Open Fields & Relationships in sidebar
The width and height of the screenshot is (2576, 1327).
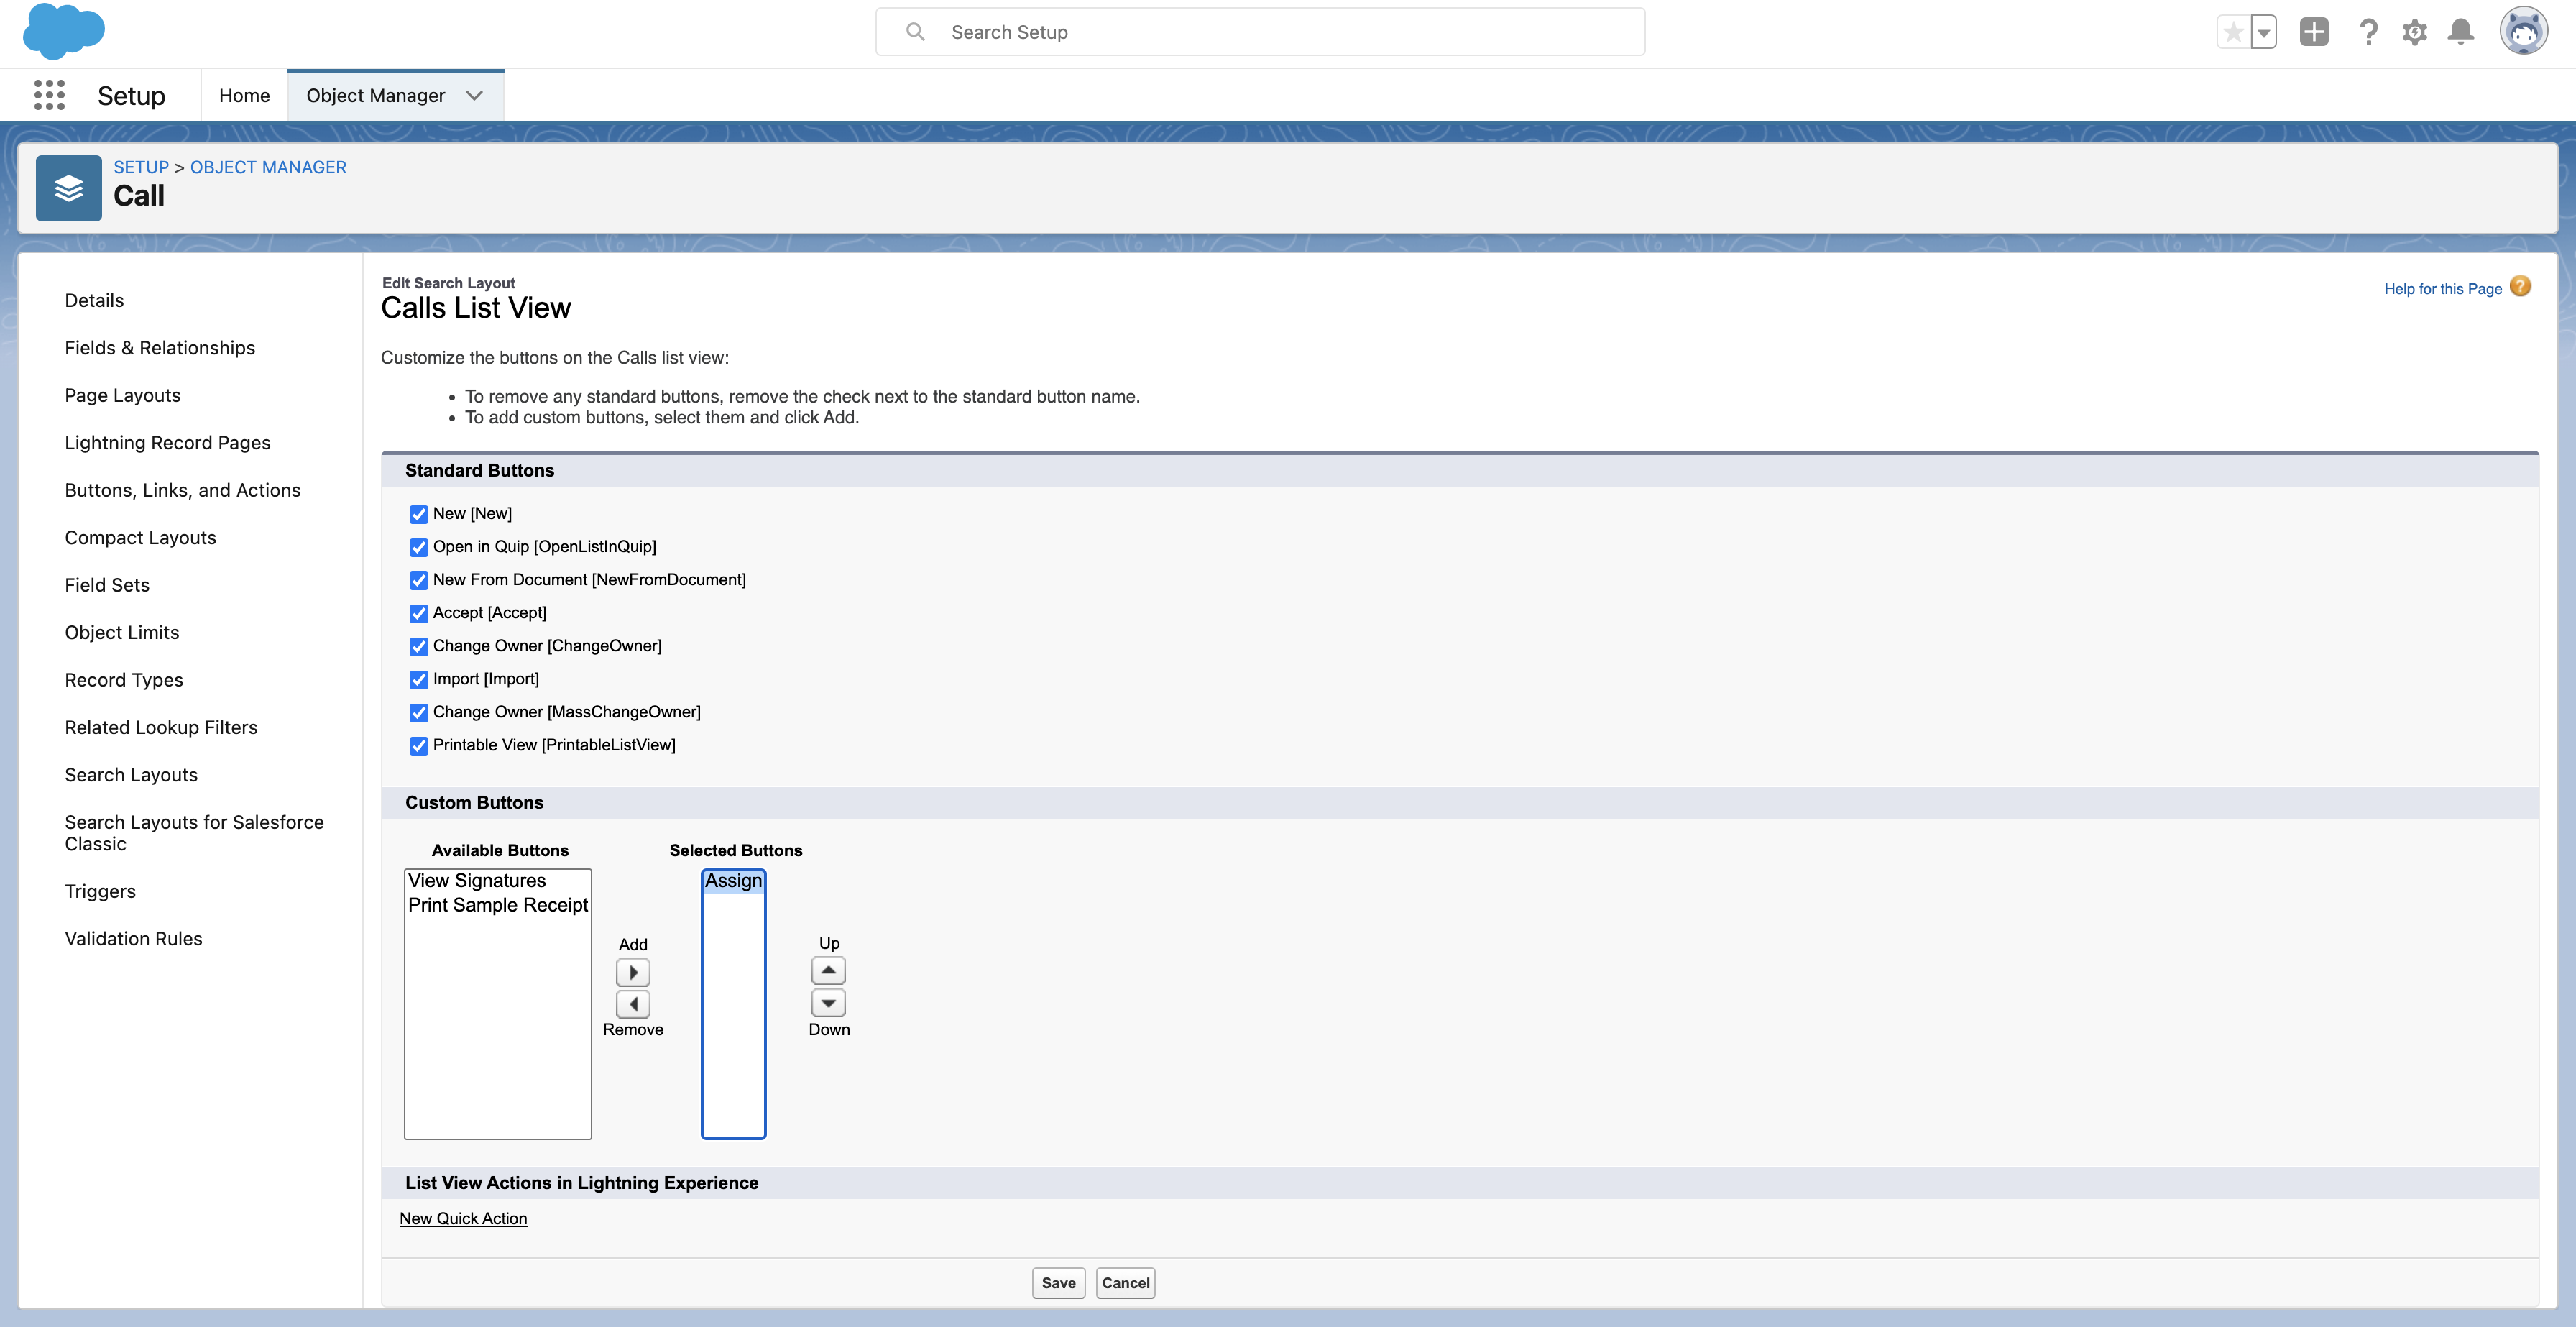coord(160,347)
